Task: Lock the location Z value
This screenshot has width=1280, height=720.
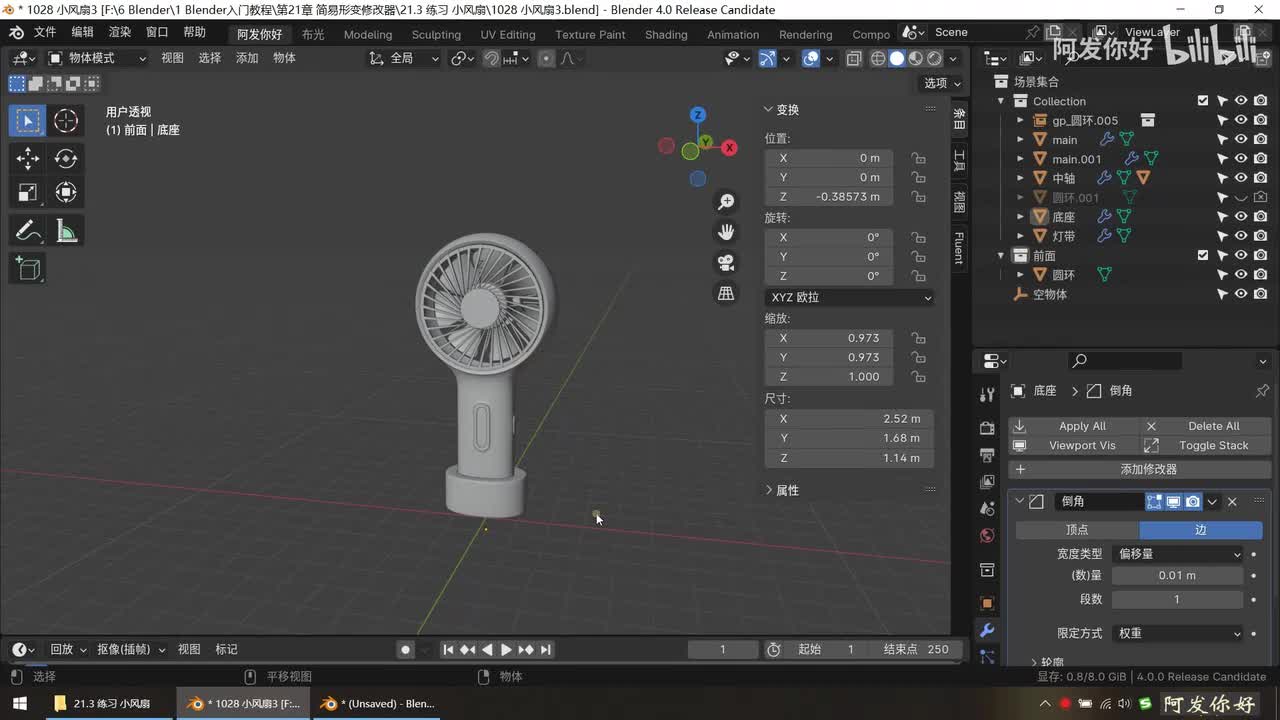Action: (x=917, y=197)
